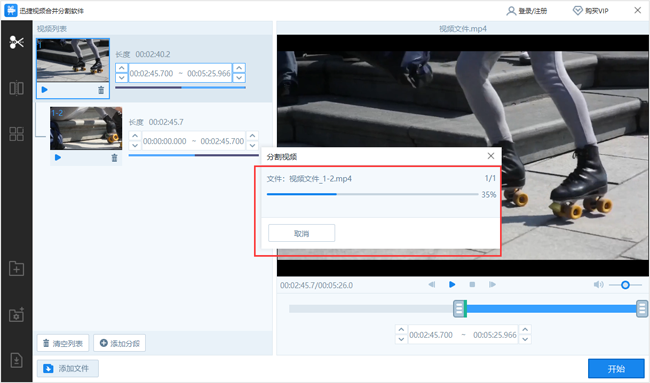Click the Clear List button

[63, 343]
